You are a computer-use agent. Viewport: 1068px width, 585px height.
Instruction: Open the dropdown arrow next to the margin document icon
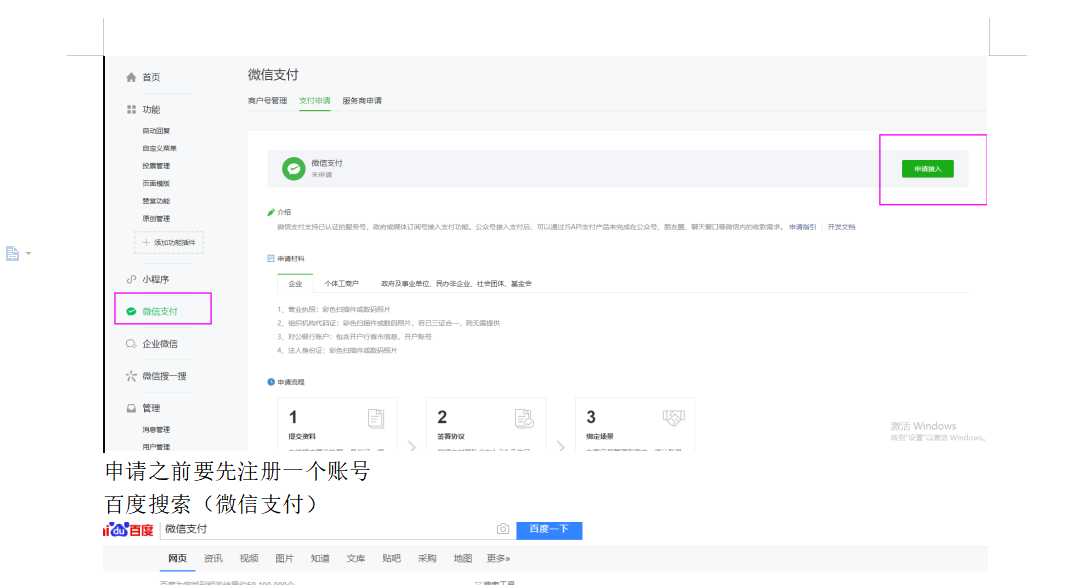tap(29, 253)
